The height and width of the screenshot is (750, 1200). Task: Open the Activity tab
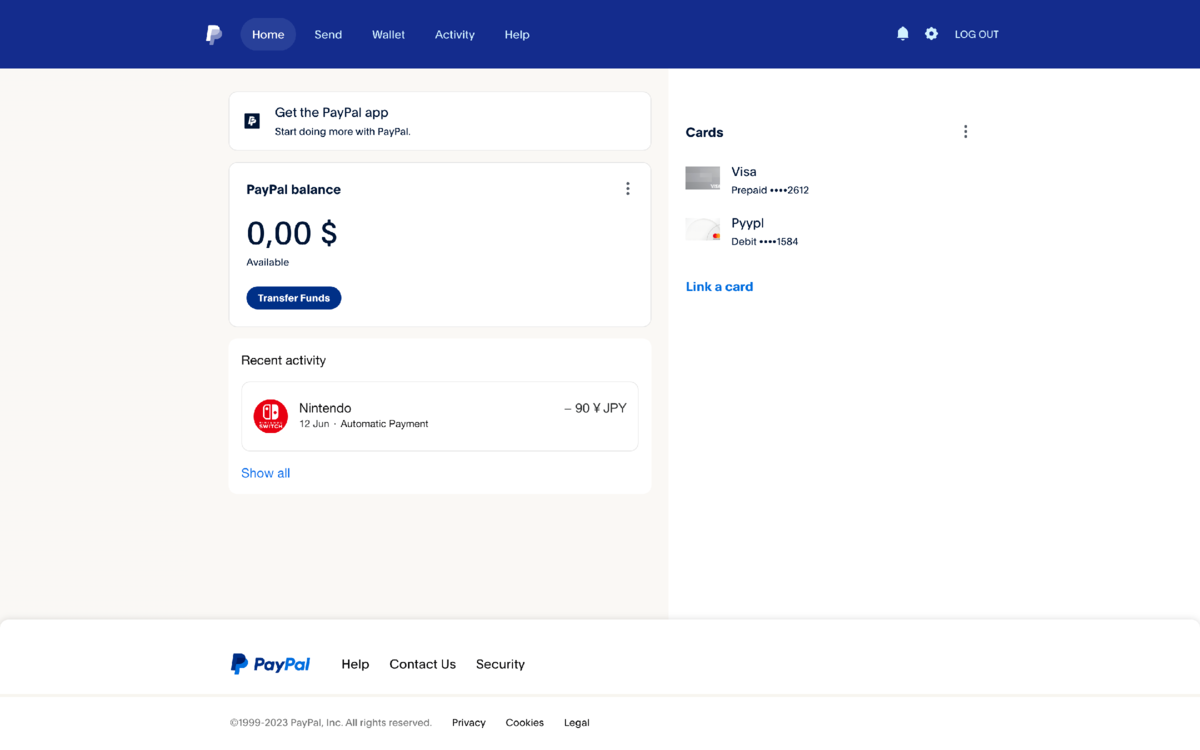pyautogui.click(x=455, y=34)
